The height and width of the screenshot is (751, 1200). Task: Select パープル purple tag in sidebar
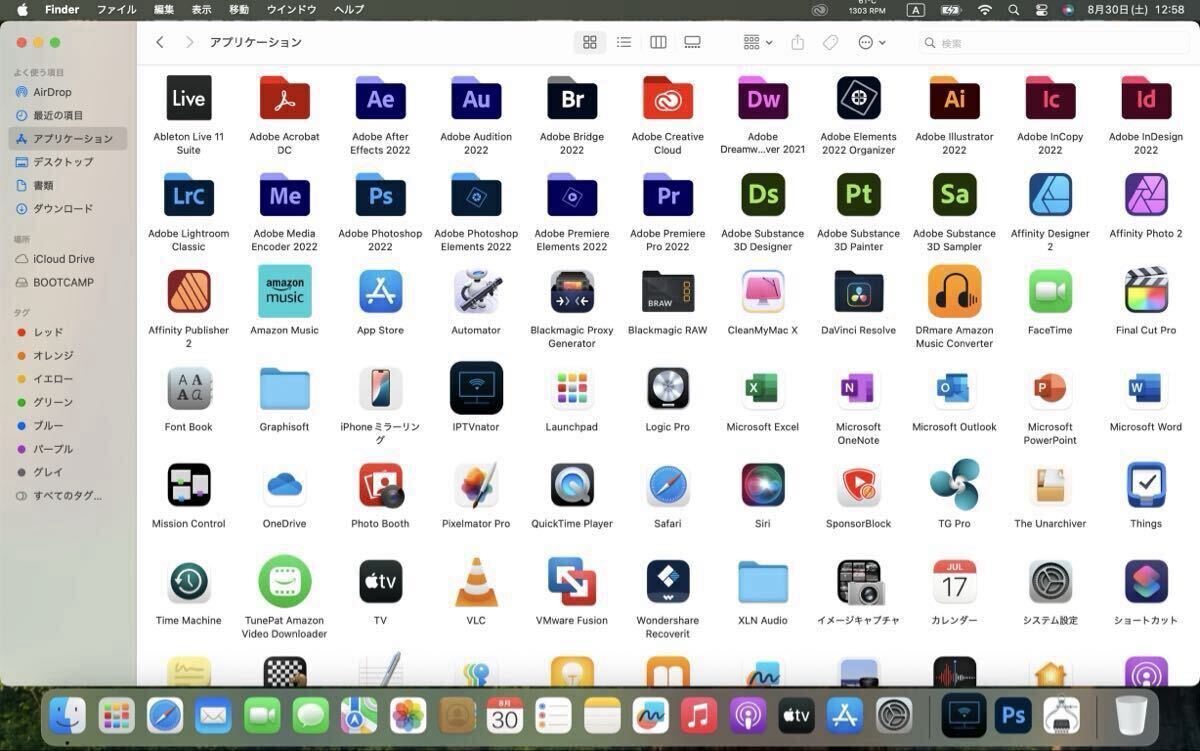(68, 449)
